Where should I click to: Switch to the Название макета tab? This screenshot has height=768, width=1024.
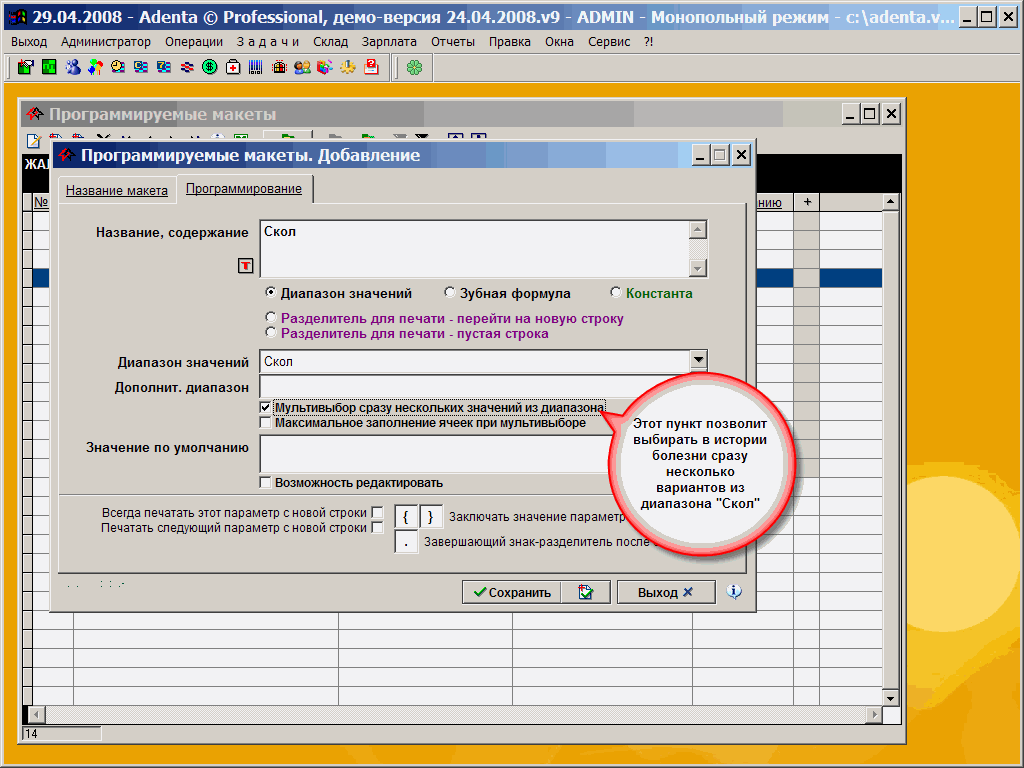pyautogui.click(x=117, y=190)
